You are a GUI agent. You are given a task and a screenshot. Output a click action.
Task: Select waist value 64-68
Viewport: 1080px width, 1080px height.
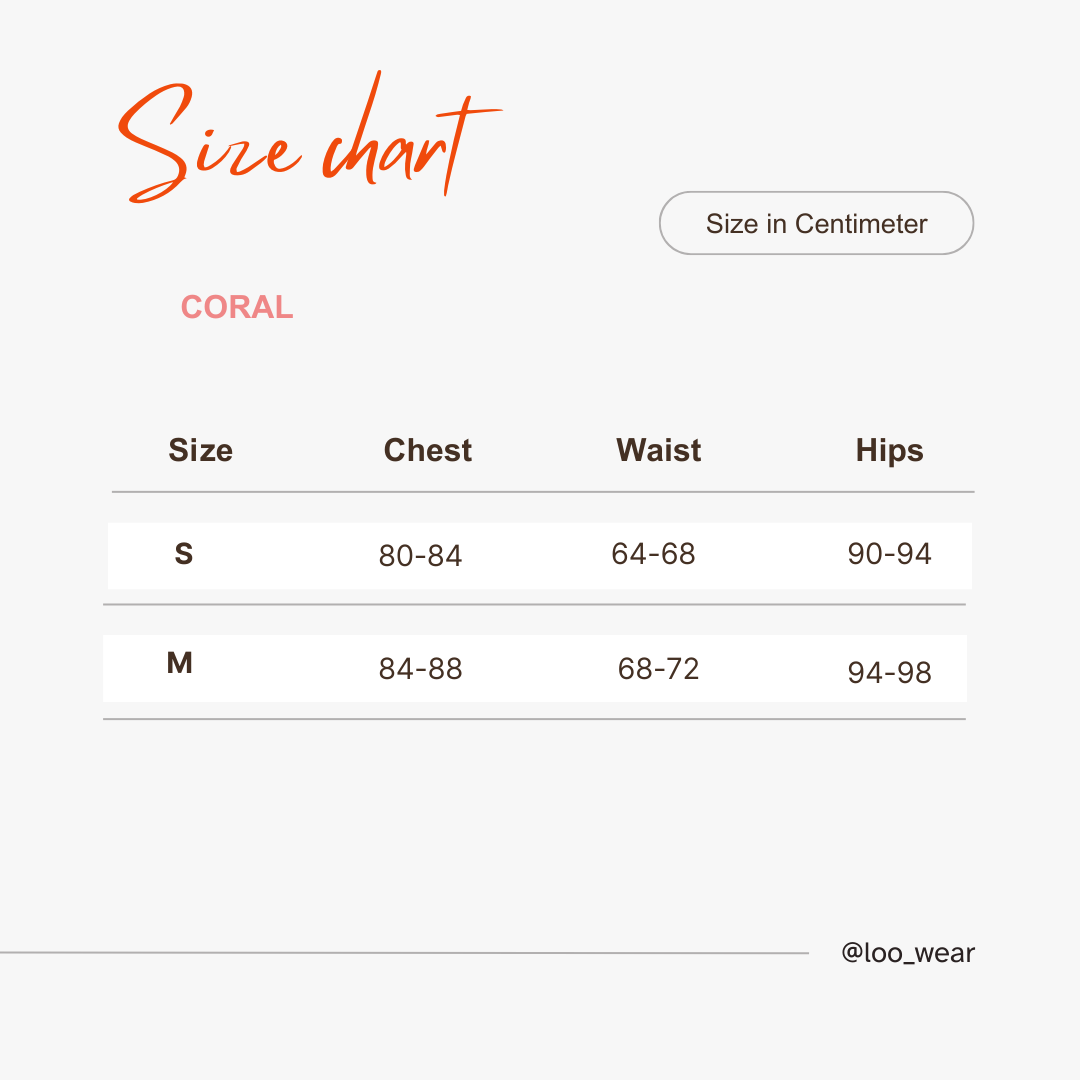coord(654,554)
